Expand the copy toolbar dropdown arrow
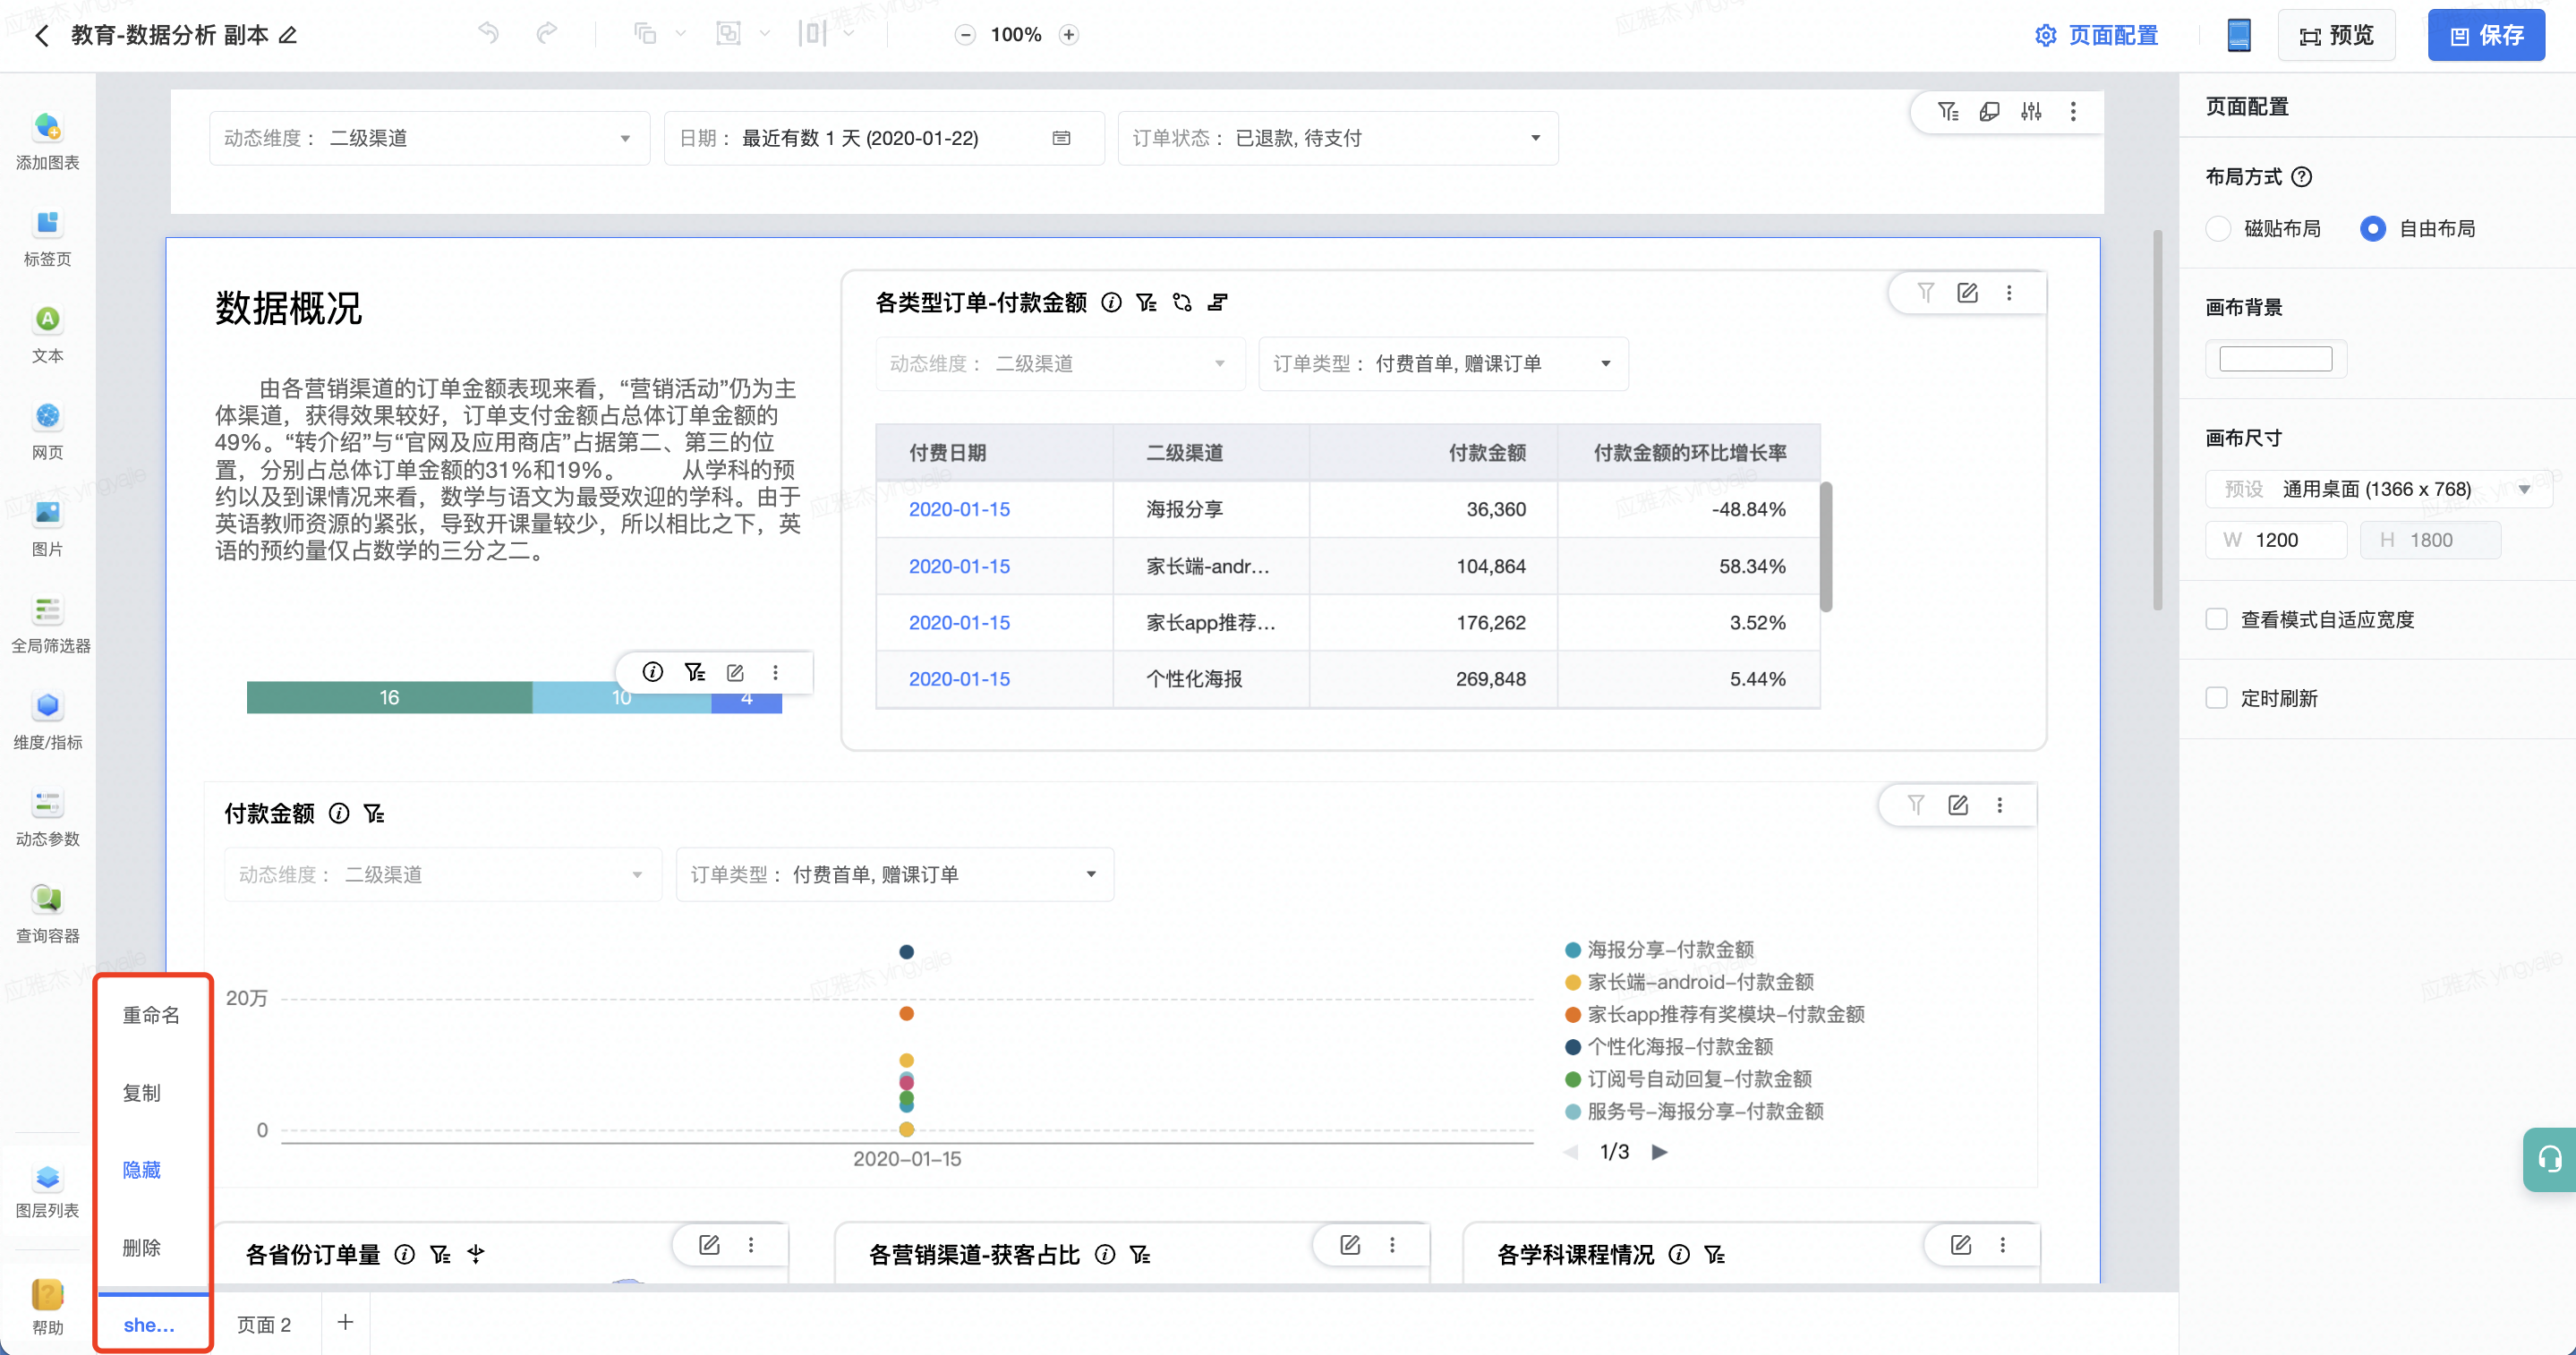The height and width of the screenshot is (1355, 2576). [x=681, y=34]
